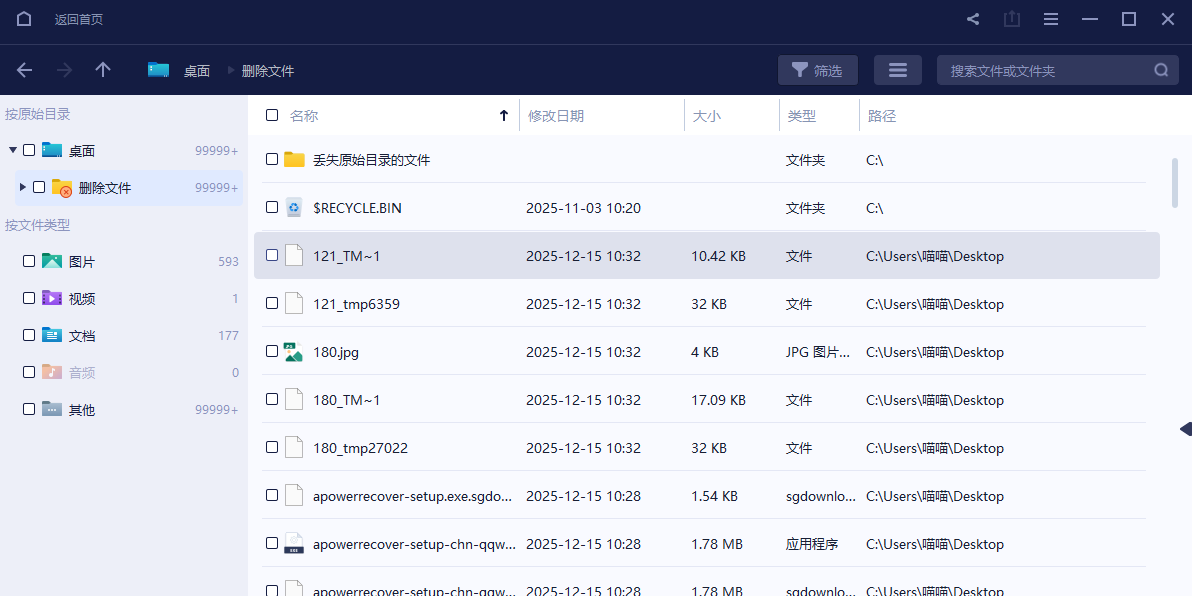
Task: Navigate up one folder level
Action: coord(103,70)
